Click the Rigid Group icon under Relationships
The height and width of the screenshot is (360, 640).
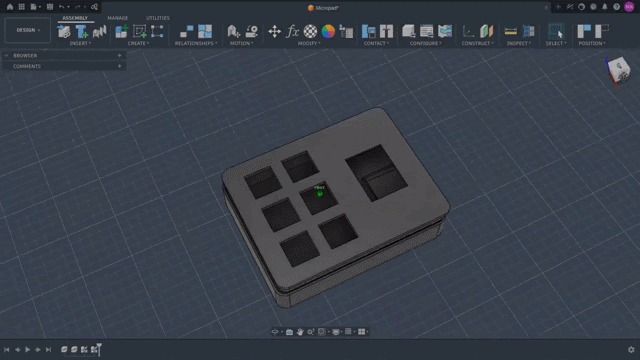coord(205,31)
